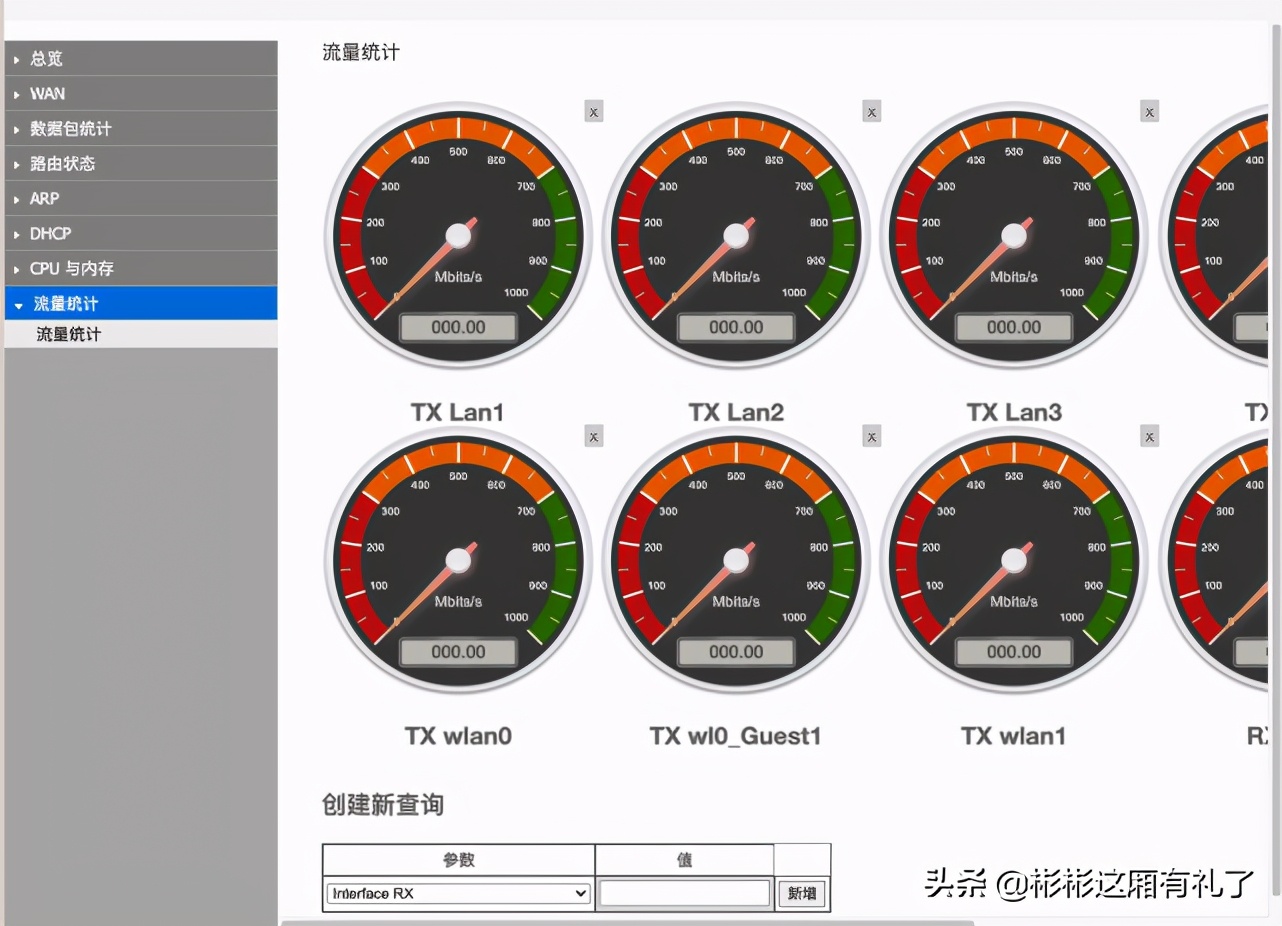Collapse the highlighted 流量统计 section

[141, 303]
